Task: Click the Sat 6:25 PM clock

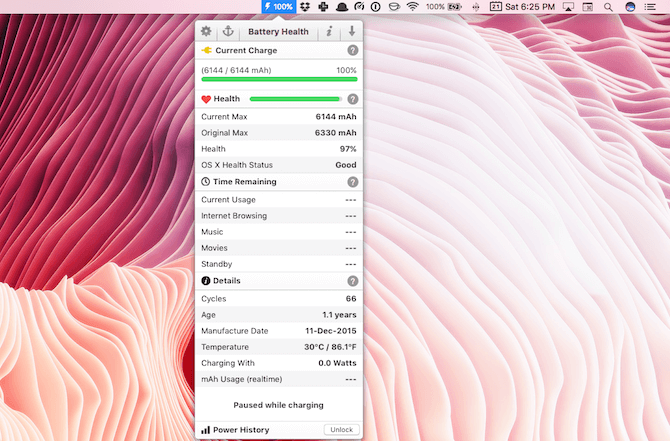Action: [530, 7]
